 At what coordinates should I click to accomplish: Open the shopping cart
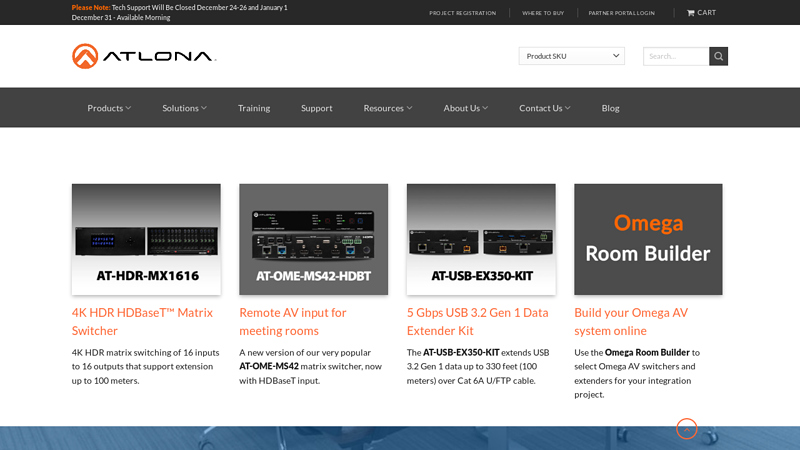[701, 12]
